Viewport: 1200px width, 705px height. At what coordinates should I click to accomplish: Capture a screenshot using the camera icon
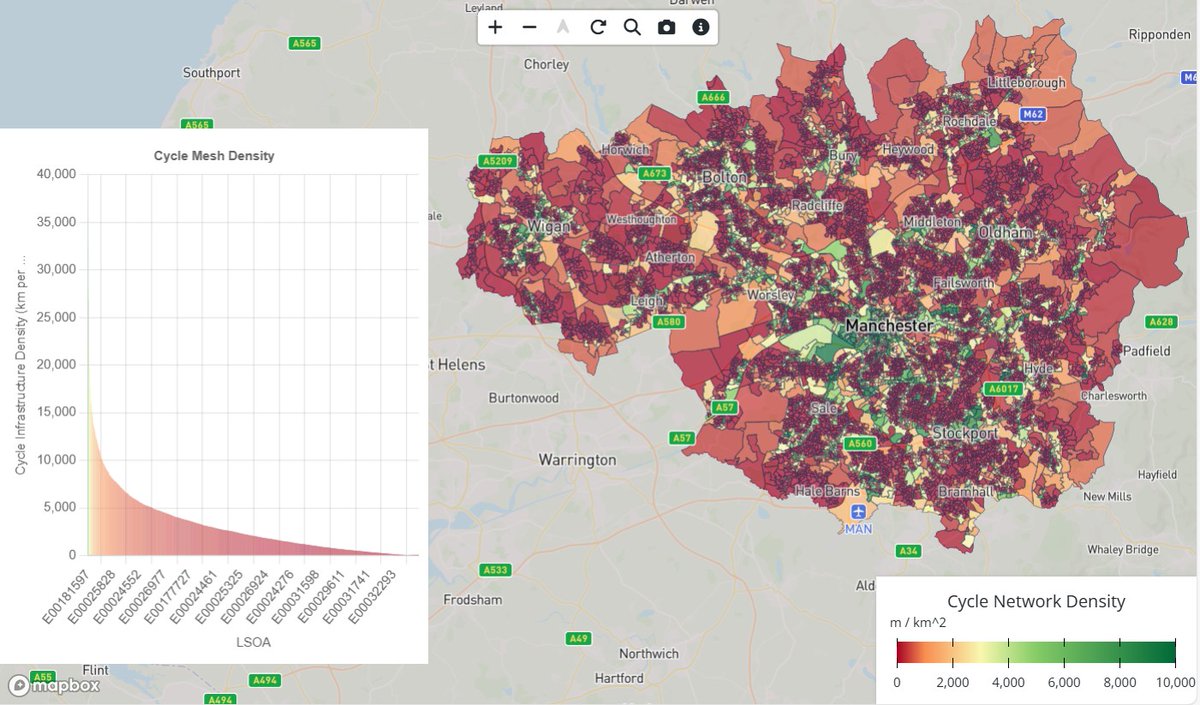[666, 27]
